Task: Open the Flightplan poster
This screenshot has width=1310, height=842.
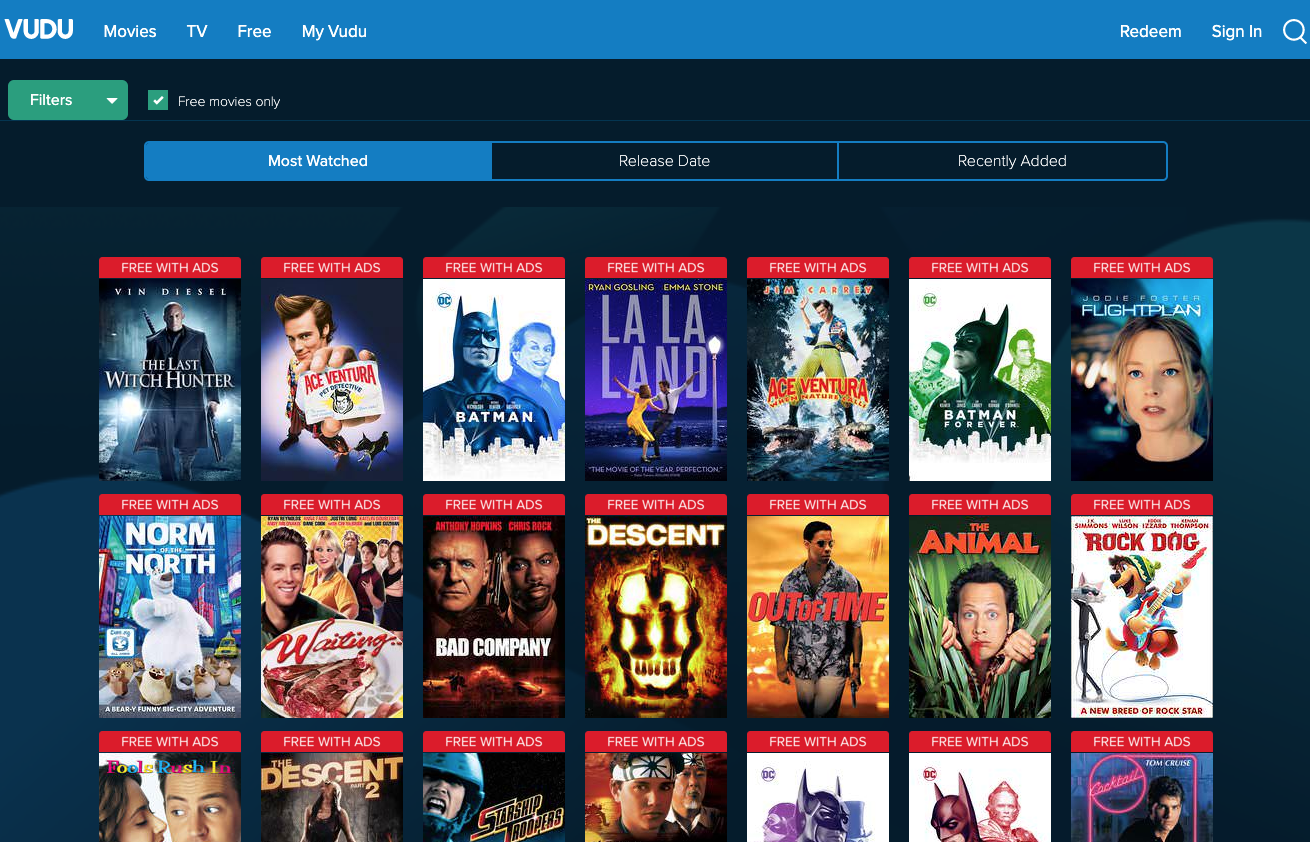Action: [x=1142, y=380]
